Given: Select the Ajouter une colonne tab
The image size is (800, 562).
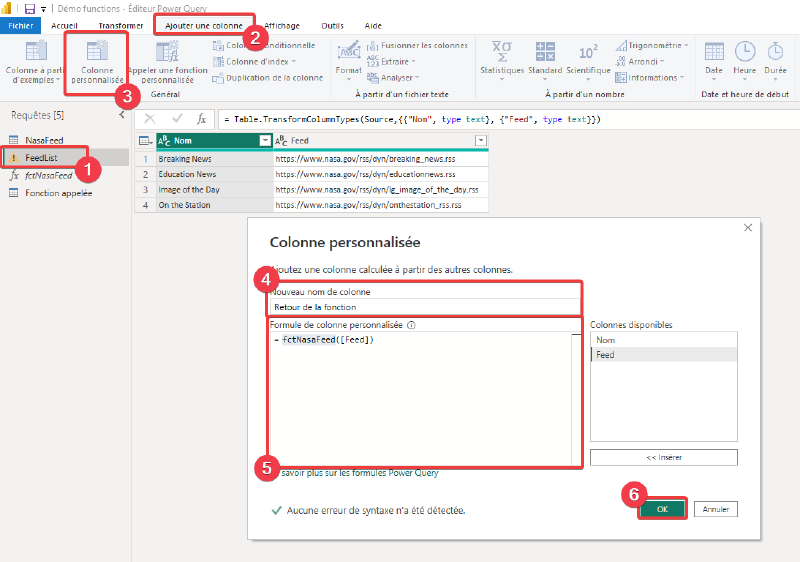Looking at the screenshot, I should pos(204,25).
